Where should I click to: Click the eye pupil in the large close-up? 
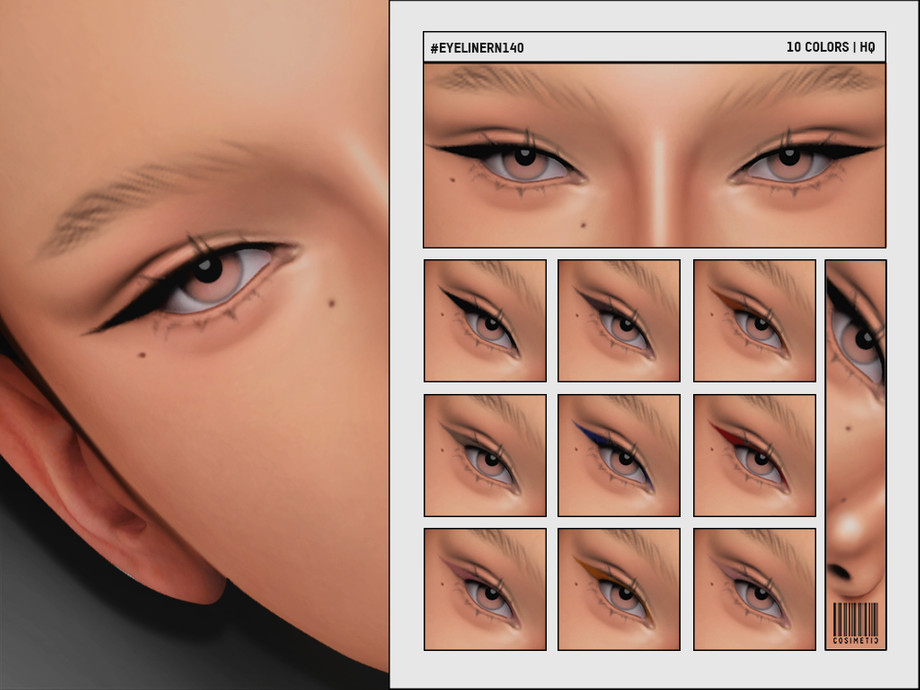pyautogui.click(x=208, y=268)
